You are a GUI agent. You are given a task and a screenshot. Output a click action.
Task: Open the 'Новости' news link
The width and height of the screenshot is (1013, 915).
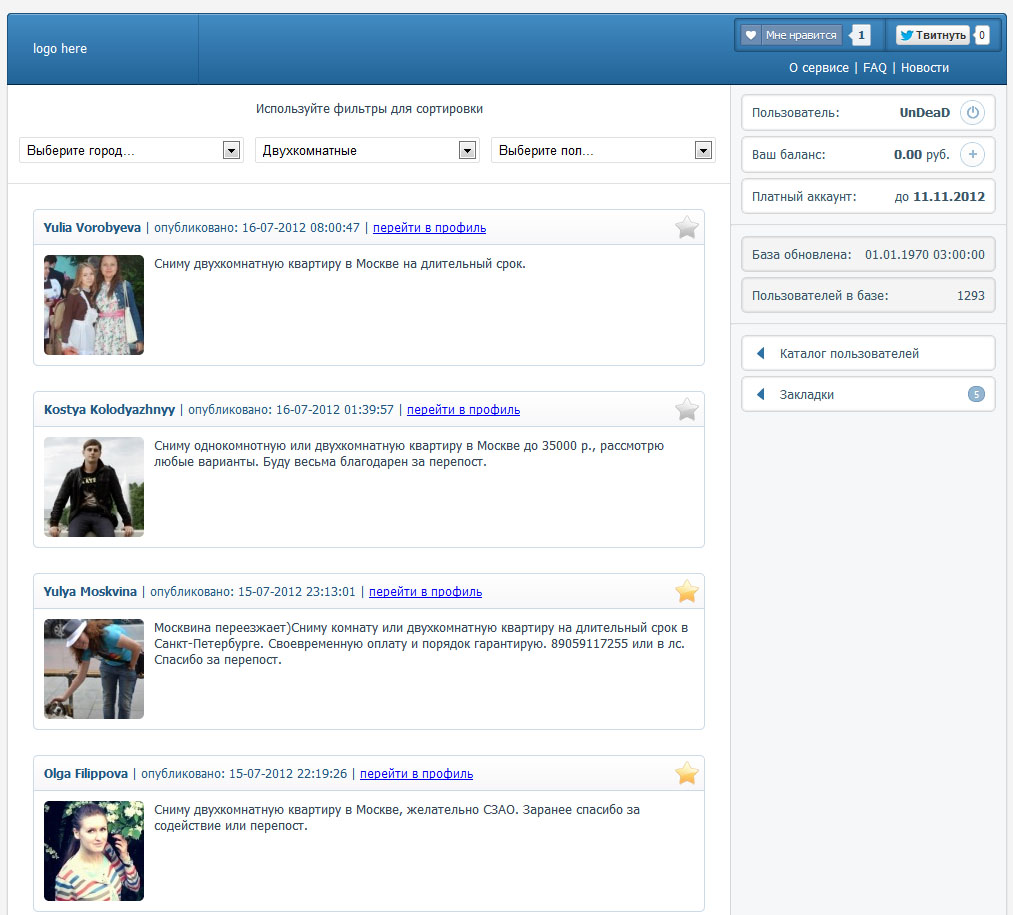[x=924, y=68]
